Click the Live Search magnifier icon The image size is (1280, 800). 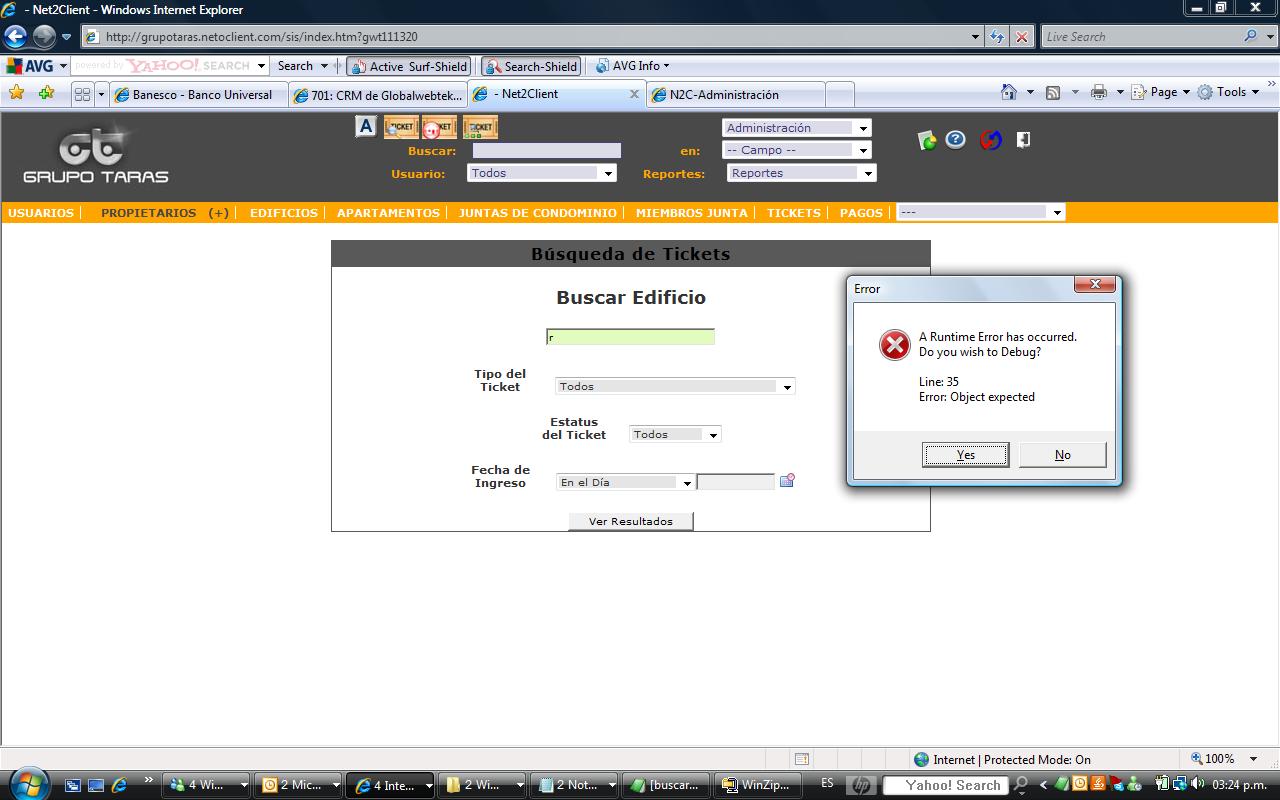1251,36
